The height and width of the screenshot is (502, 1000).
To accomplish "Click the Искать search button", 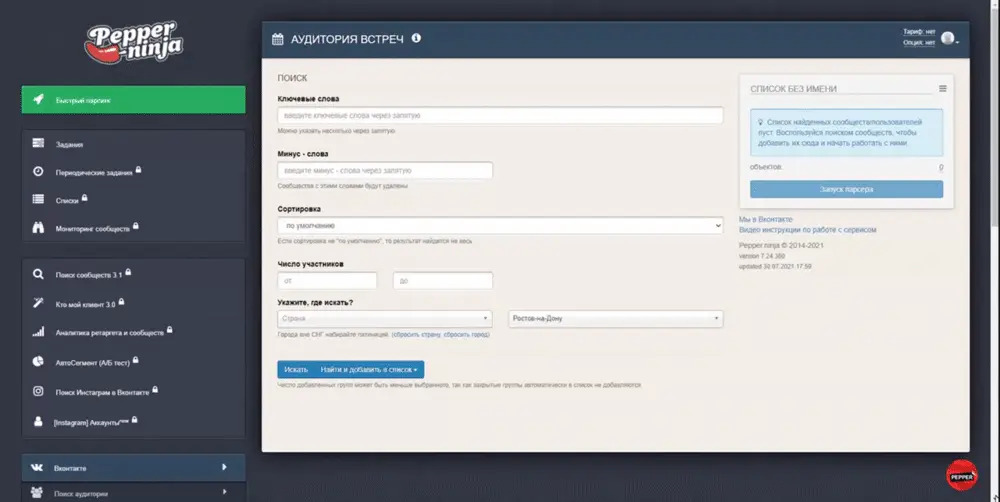I will click(x=296, y=369).
